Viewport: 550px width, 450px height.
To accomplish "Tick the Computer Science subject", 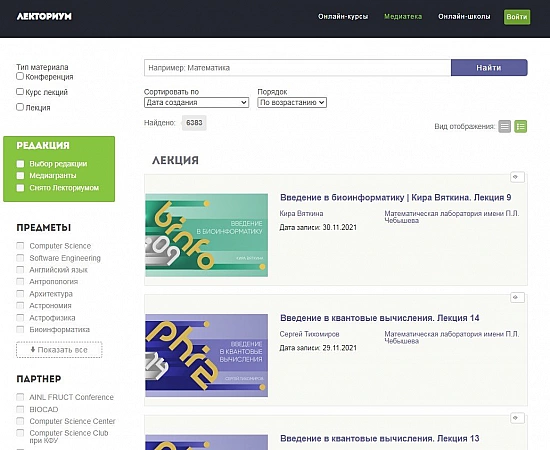I will pyautogui.click(x=20, y=246).
